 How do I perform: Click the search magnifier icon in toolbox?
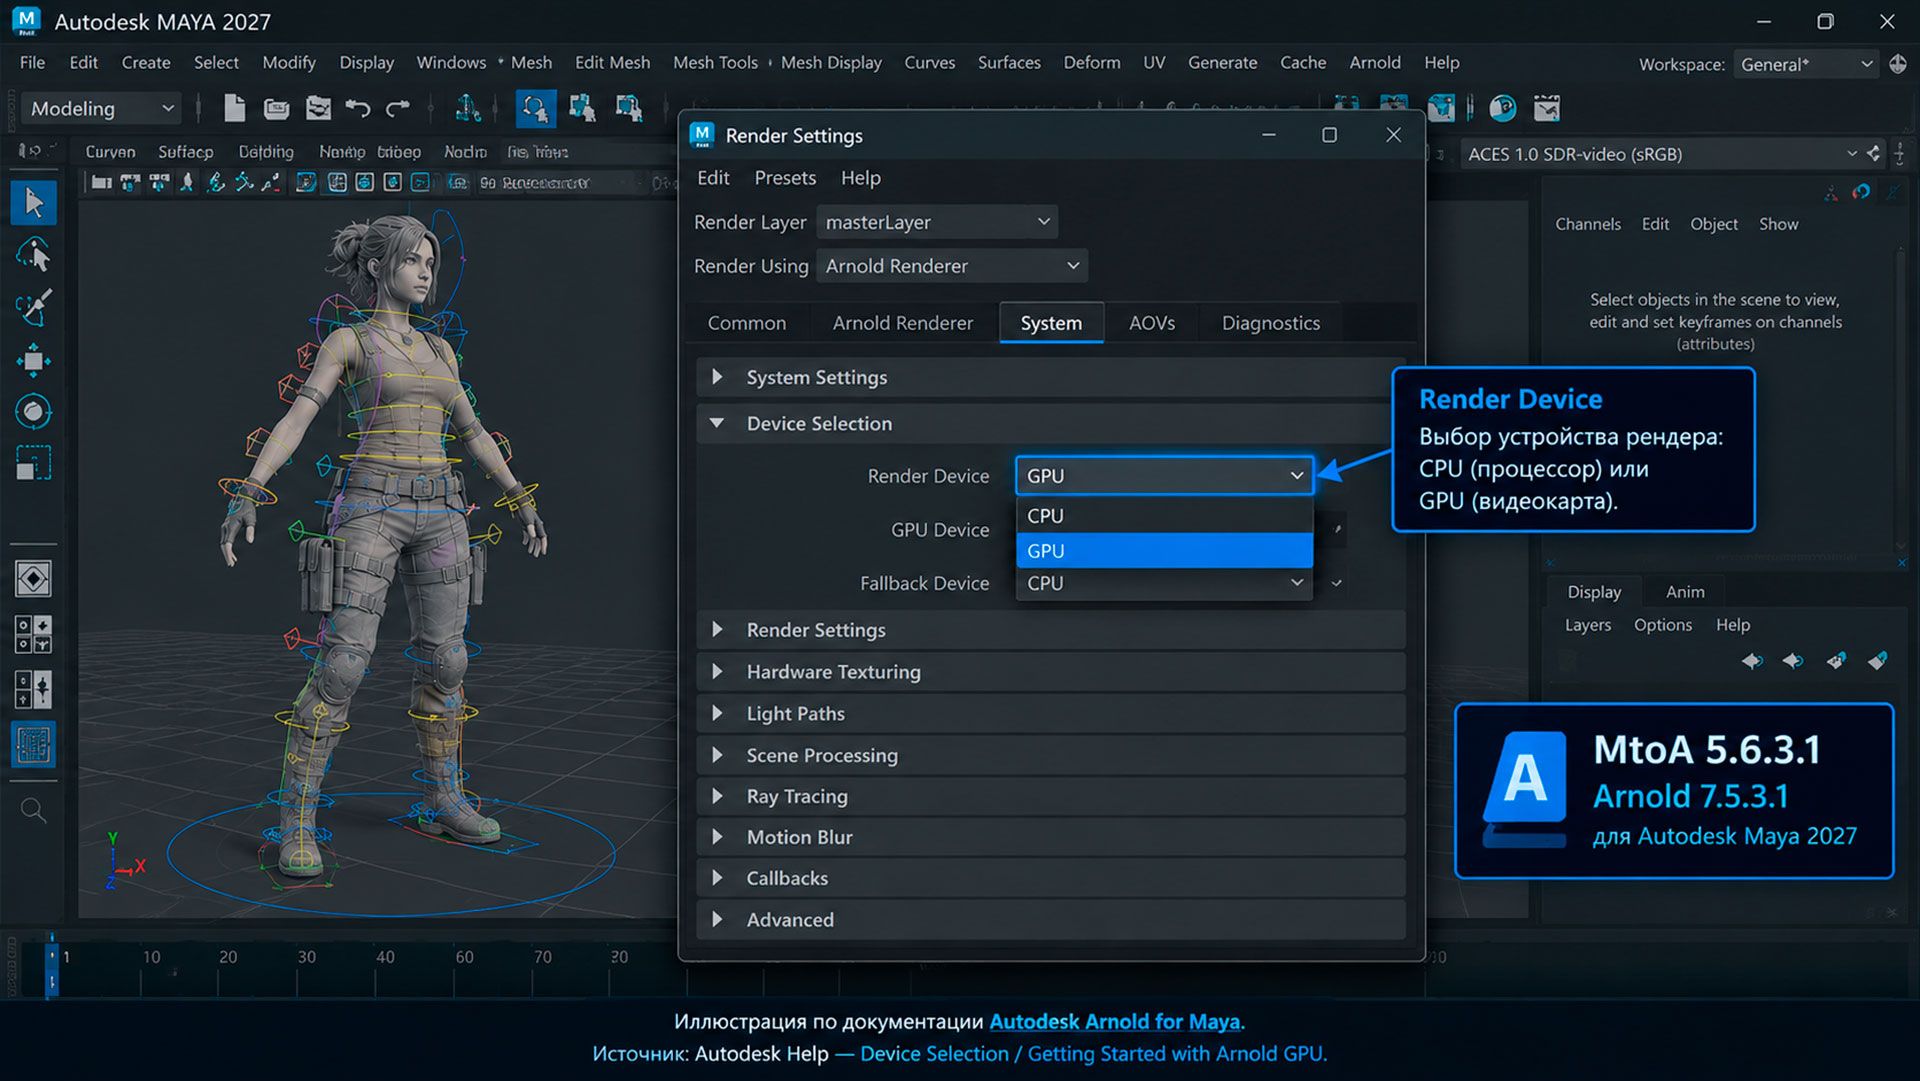pos(33,810)
